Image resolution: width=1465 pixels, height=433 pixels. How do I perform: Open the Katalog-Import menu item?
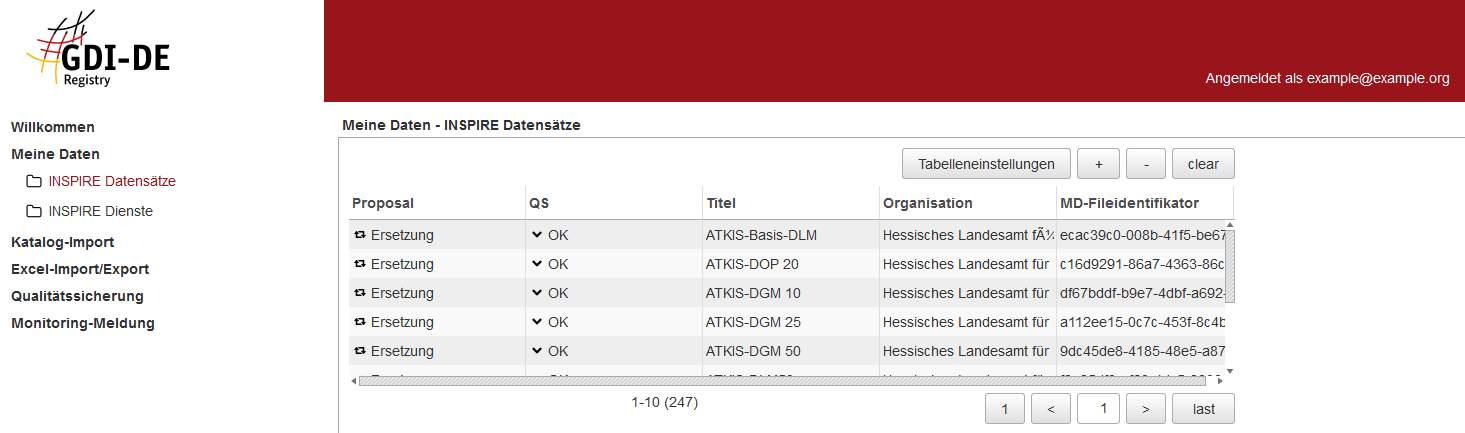point(62,242)
